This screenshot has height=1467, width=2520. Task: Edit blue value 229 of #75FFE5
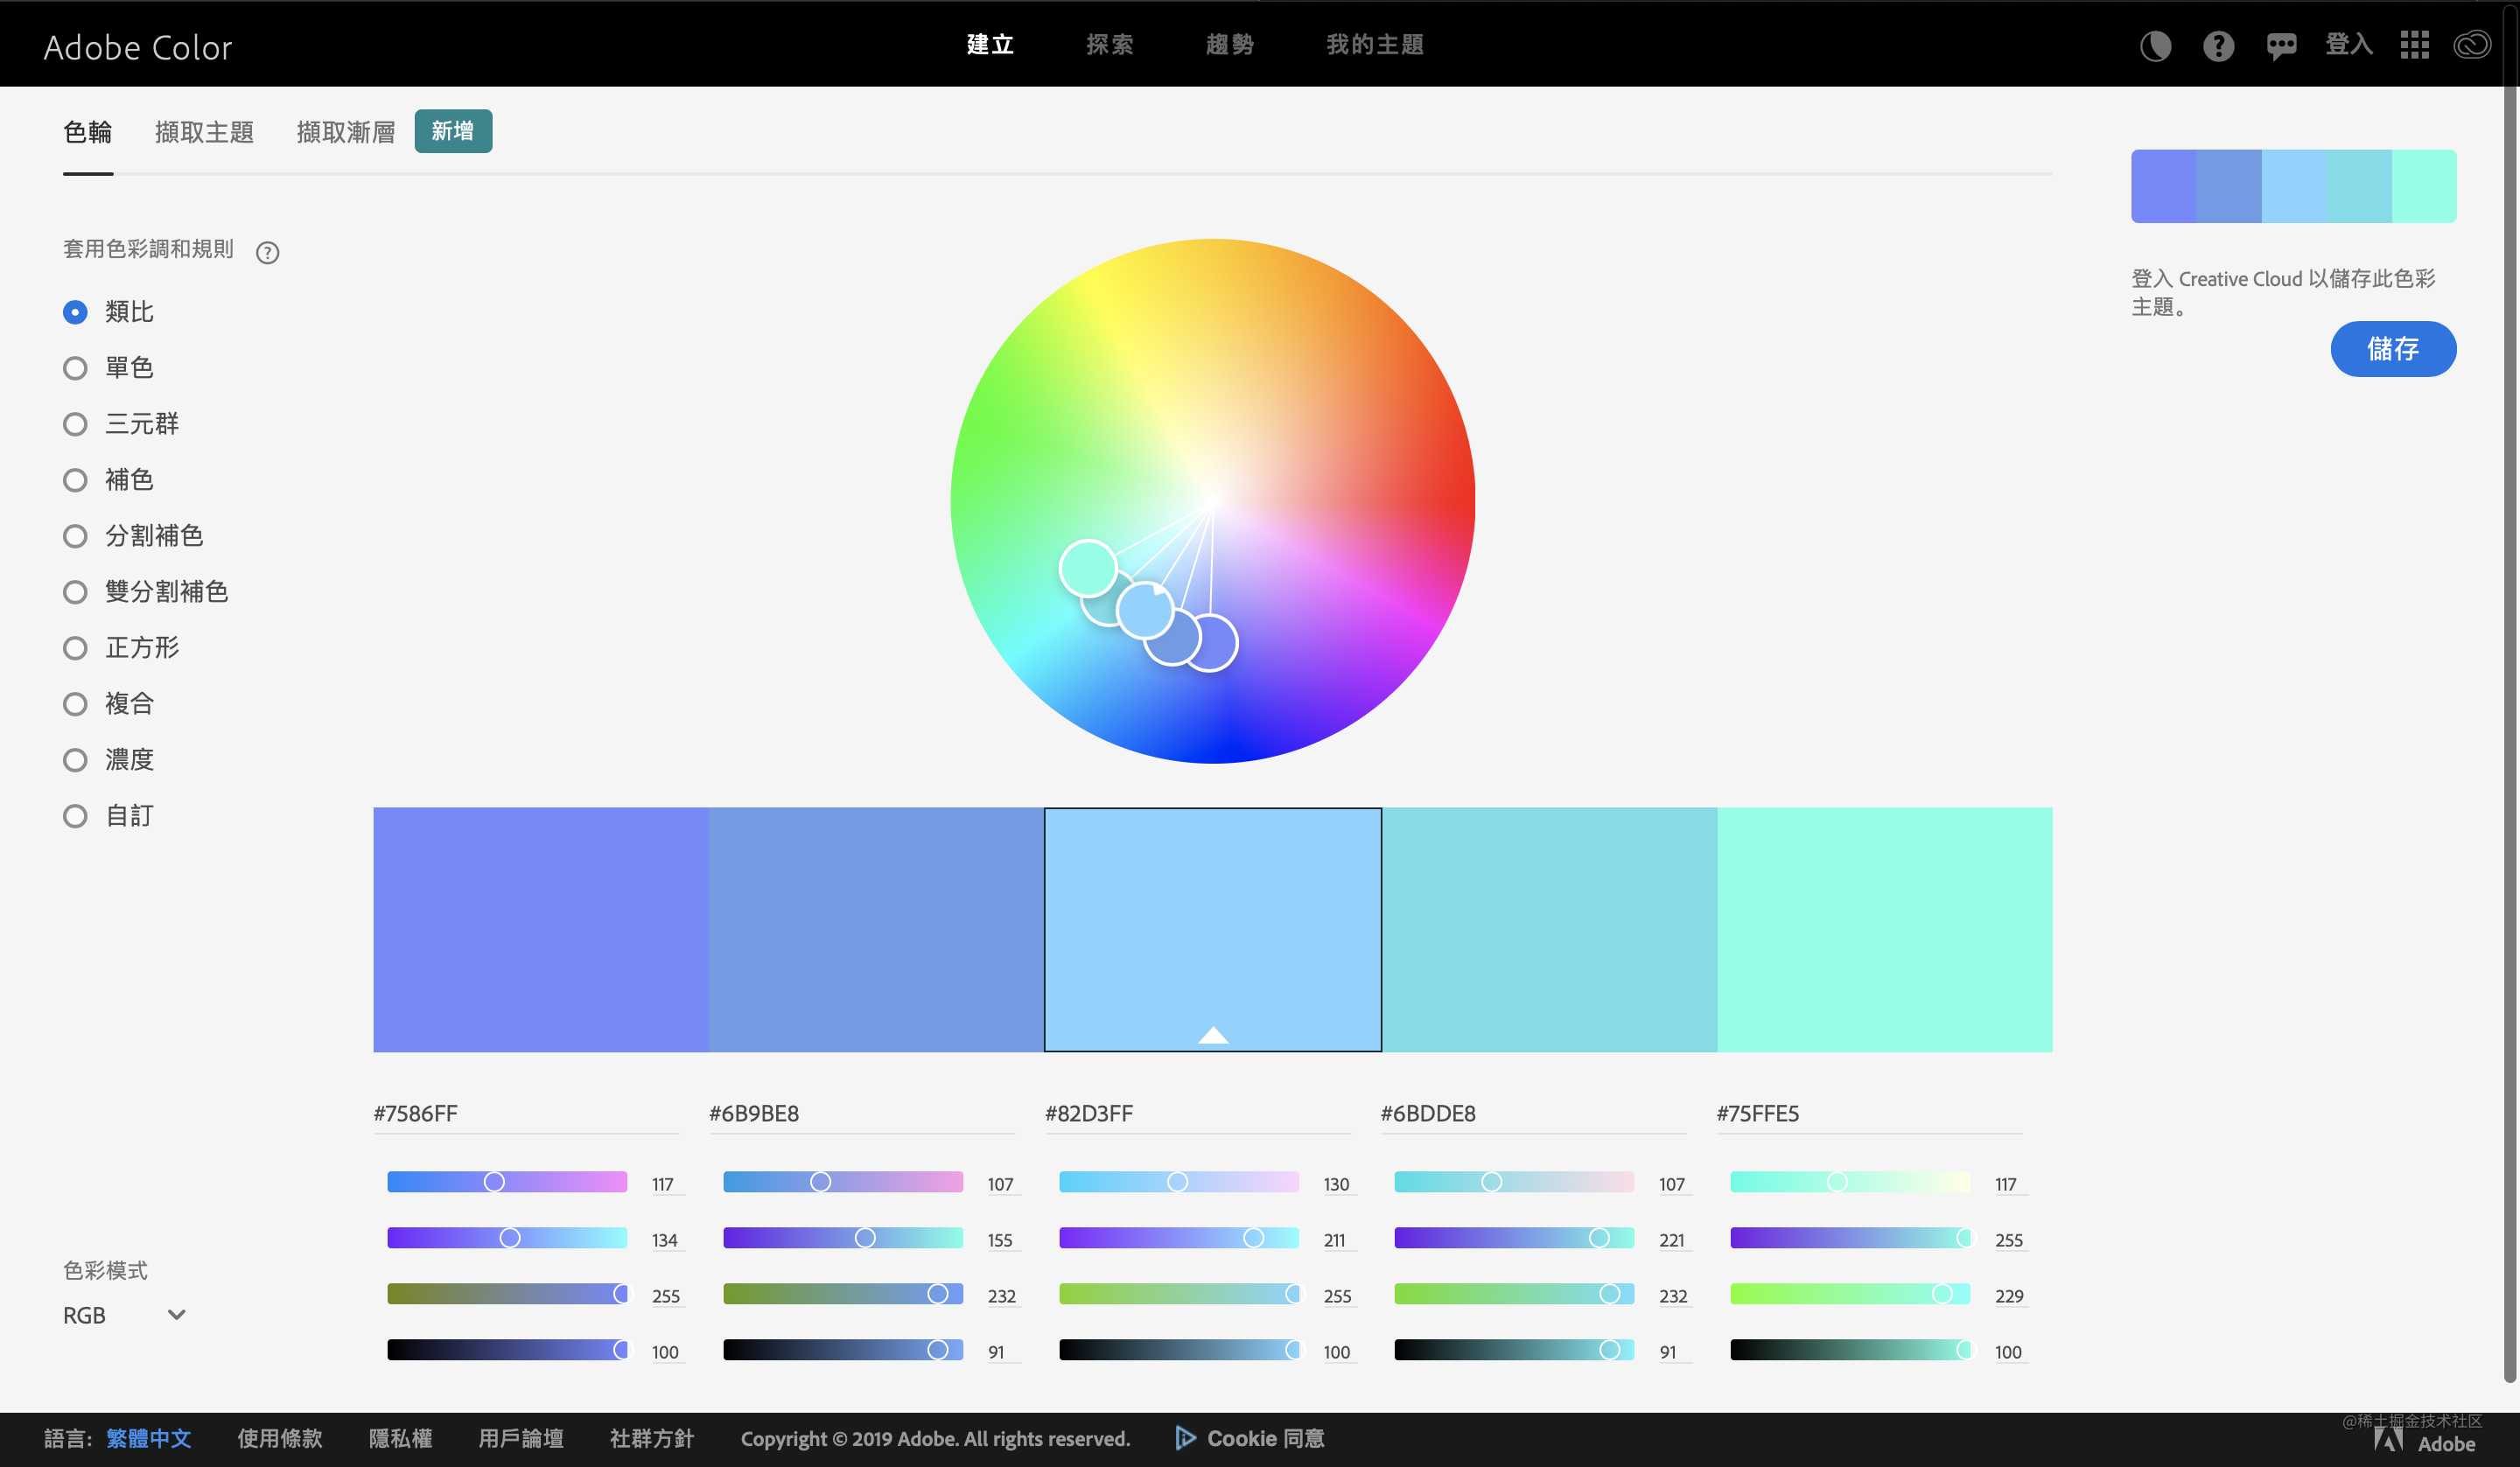(2009, 1296)
